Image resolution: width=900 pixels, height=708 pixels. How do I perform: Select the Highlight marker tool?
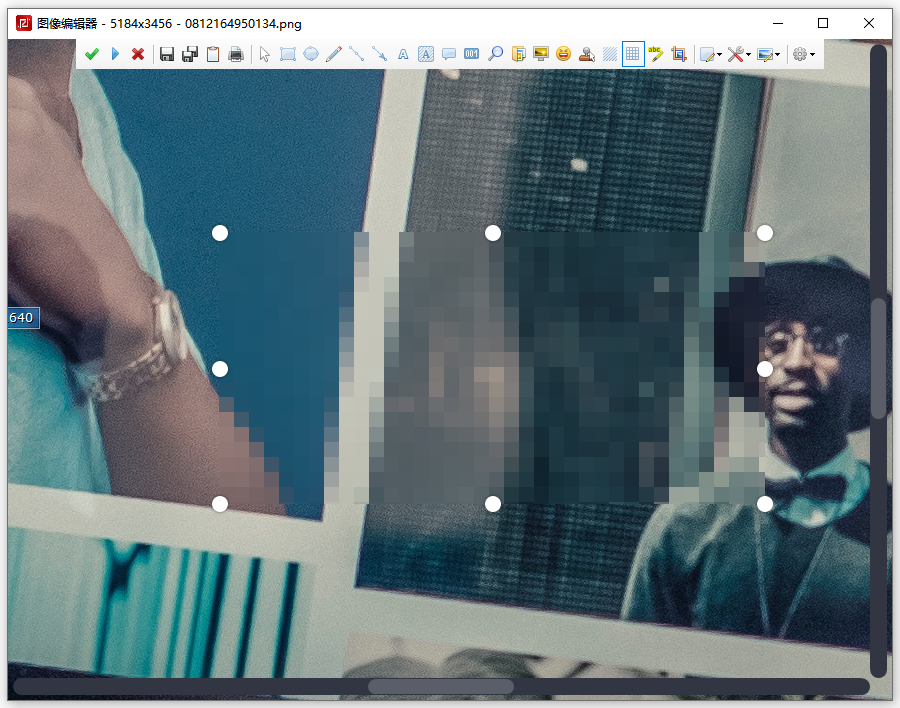pos(655,55)
